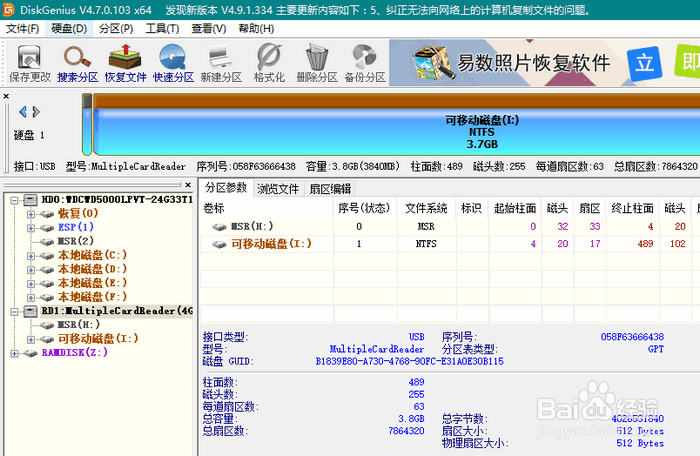Click the 文件系统 column header

tap(426, 208)
